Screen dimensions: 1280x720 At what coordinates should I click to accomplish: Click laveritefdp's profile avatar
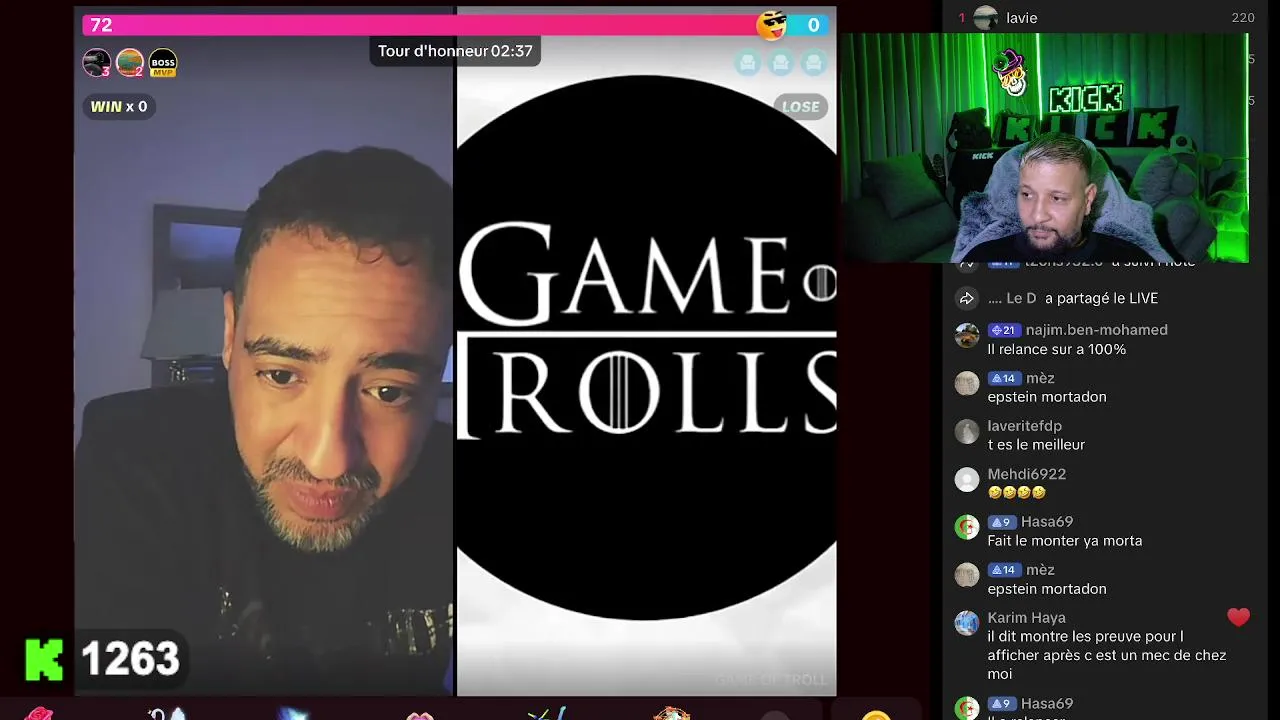pyautogui.click(x=967, y=432)
